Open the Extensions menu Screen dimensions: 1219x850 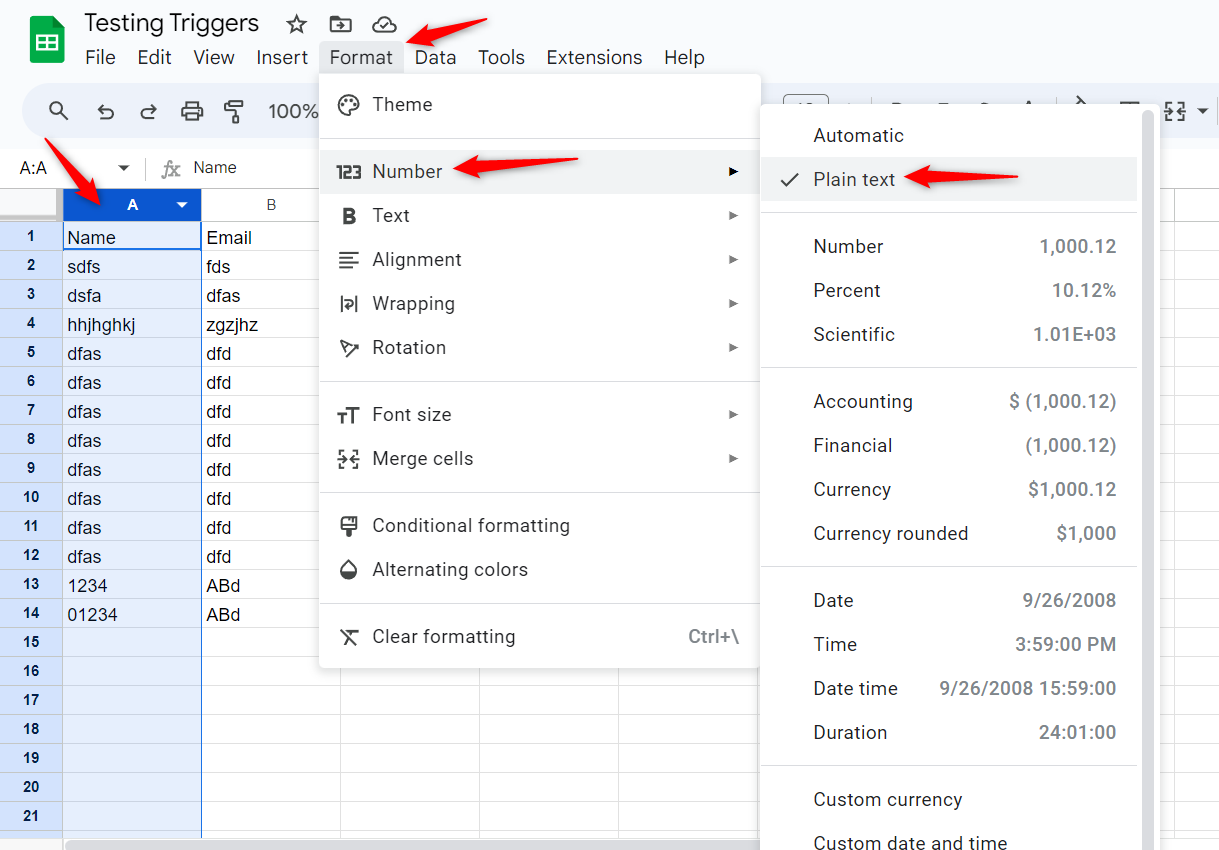[594, 57]
